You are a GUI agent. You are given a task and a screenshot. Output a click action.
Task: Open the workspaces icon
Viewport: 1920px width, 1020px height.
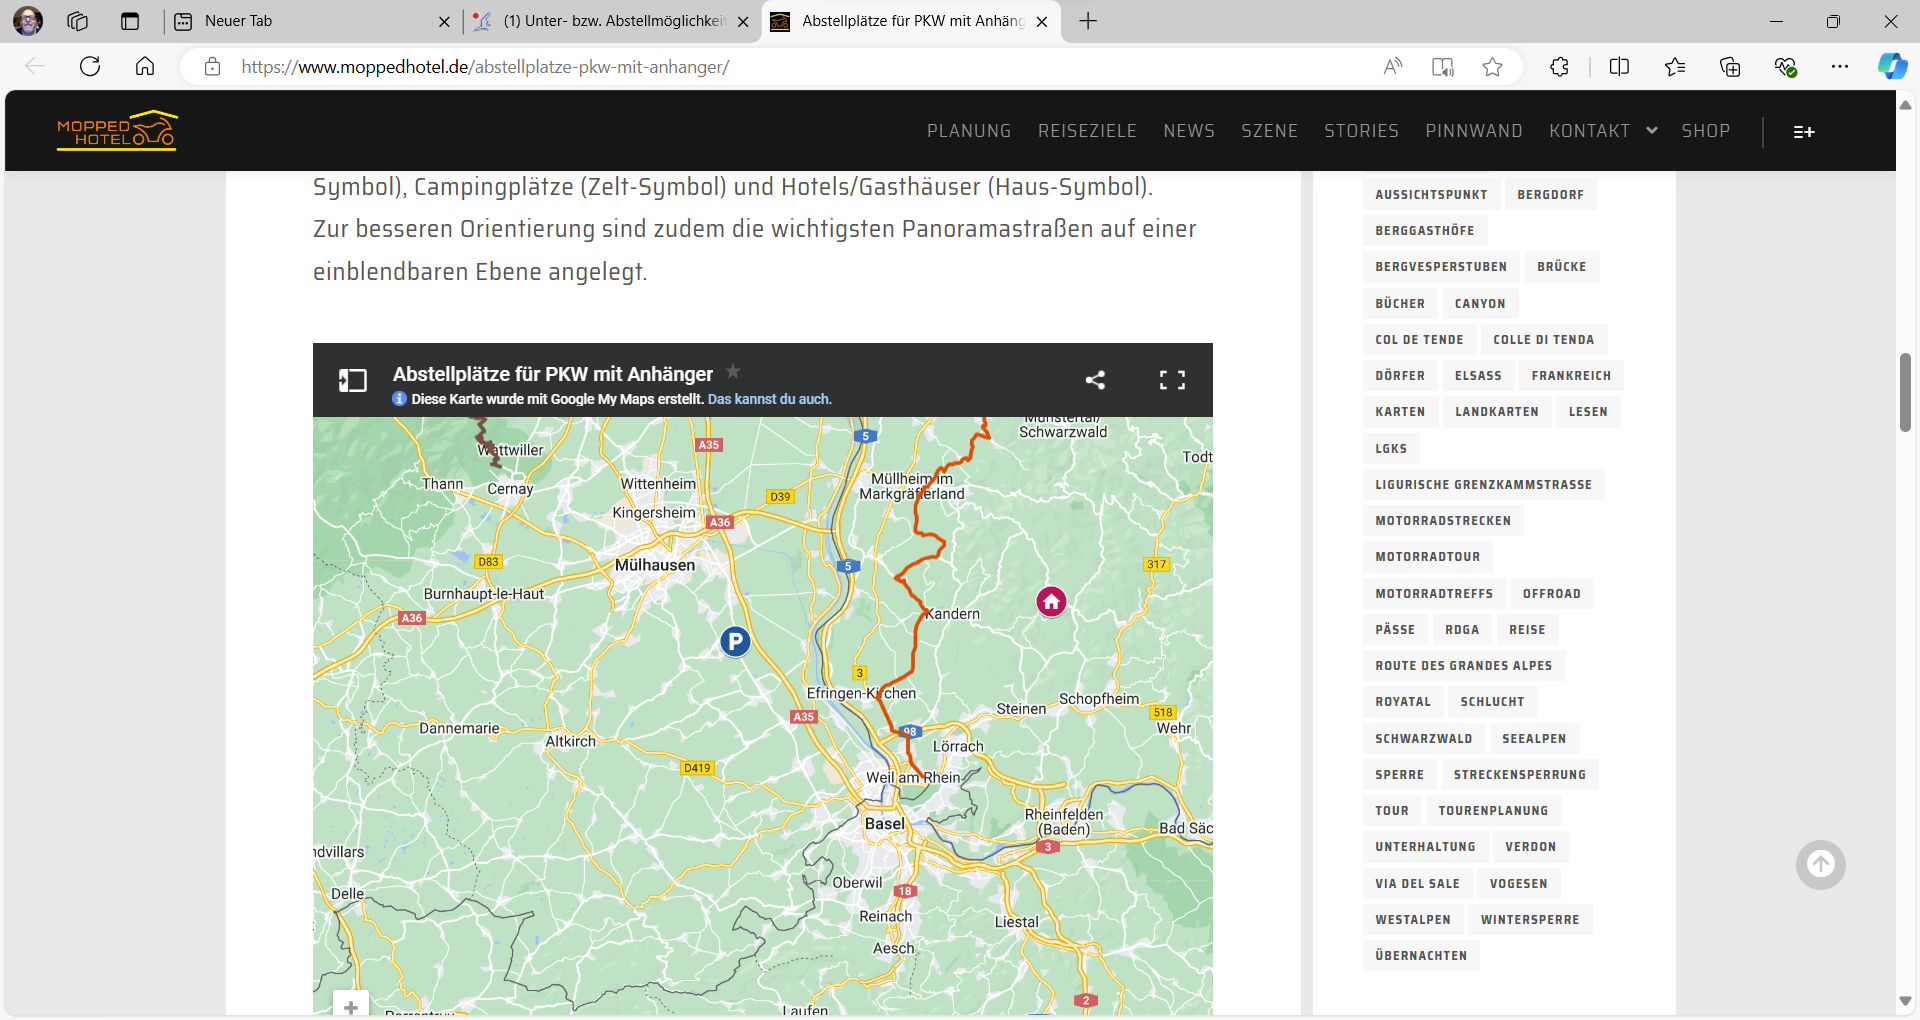pos(78,21)
